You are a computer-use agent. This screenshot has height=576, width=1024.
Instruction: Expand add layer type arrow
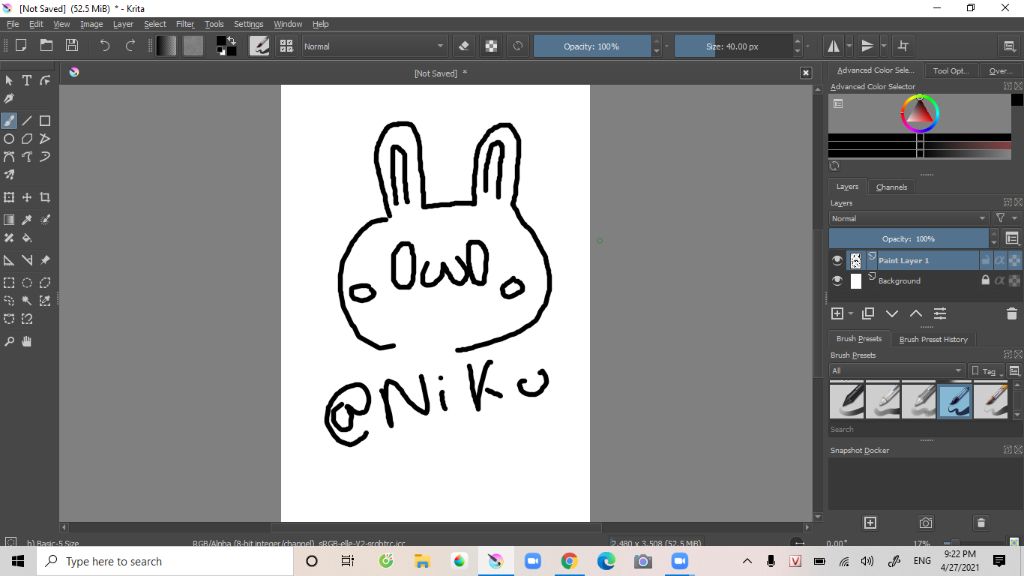click(850, 314)
